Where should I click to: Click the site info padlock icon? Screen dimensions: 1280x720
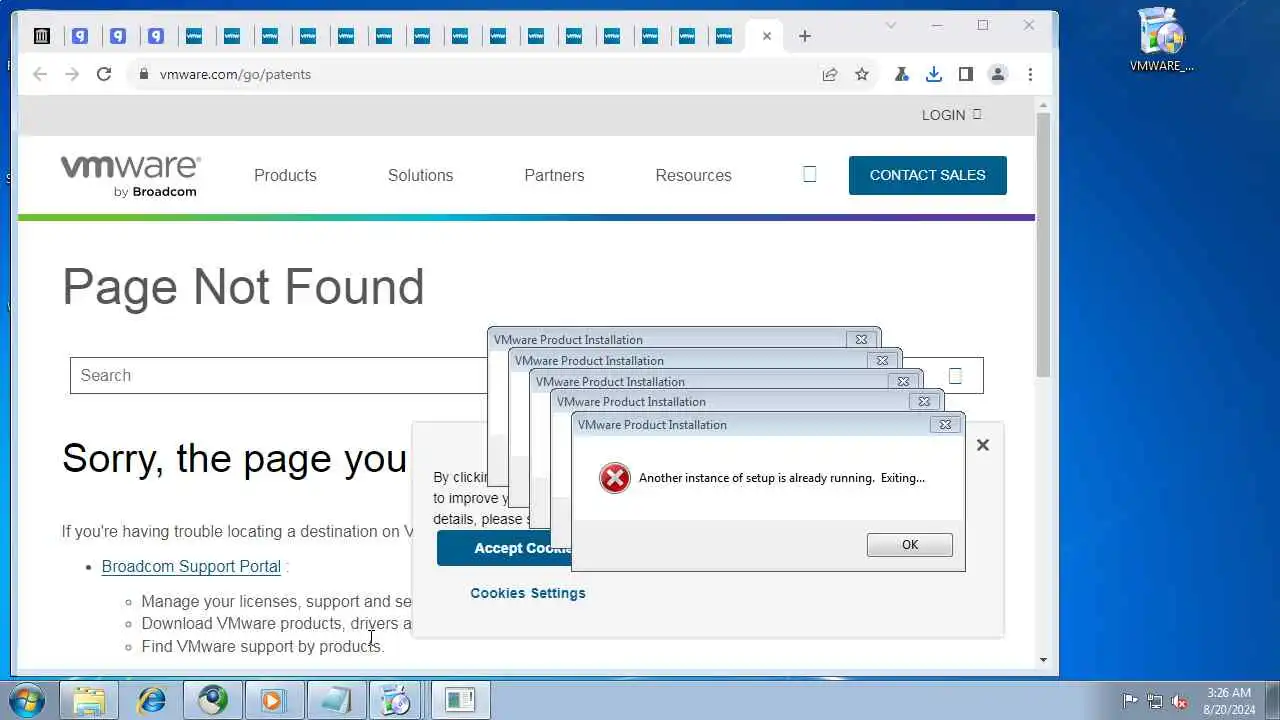pyautogui.click(x=144, y=74)
